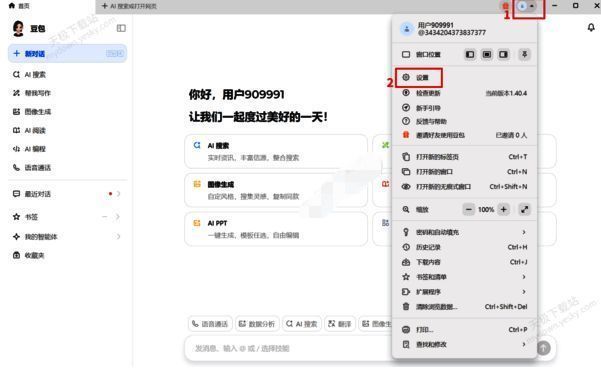Click the 数据分析 chip above the input
The image size is (601, 376).
pyautogui.click(x=257, y=324)
